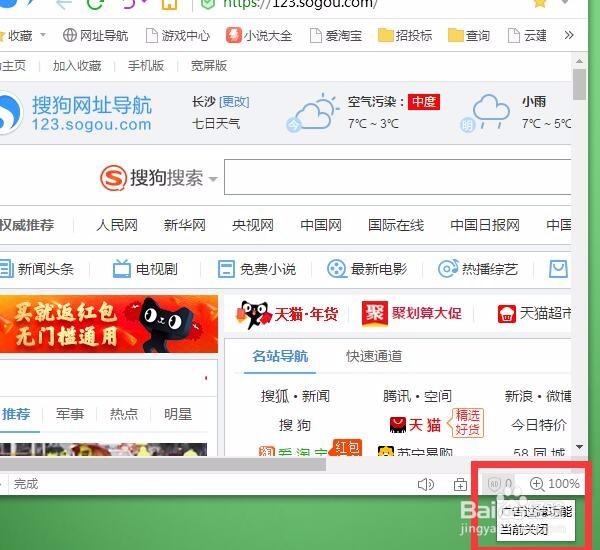Click the 手机版 link
The width and height of the screenshot is (600, 550).
[146, 66]
